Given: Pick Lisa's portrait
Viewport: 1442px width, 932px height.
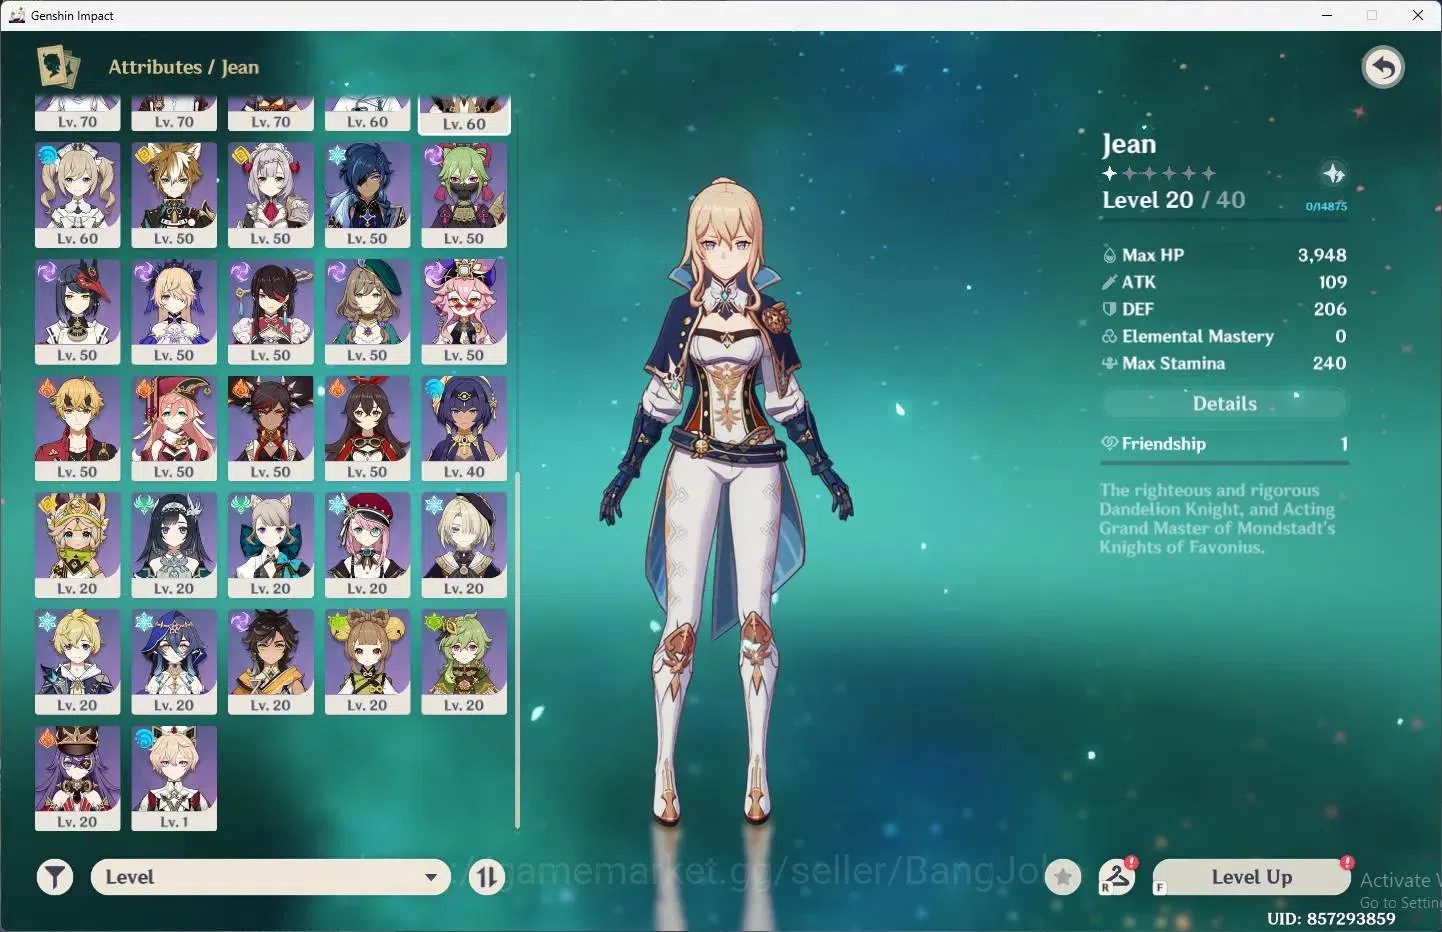Looking at the screenshot, I should 367,312.
